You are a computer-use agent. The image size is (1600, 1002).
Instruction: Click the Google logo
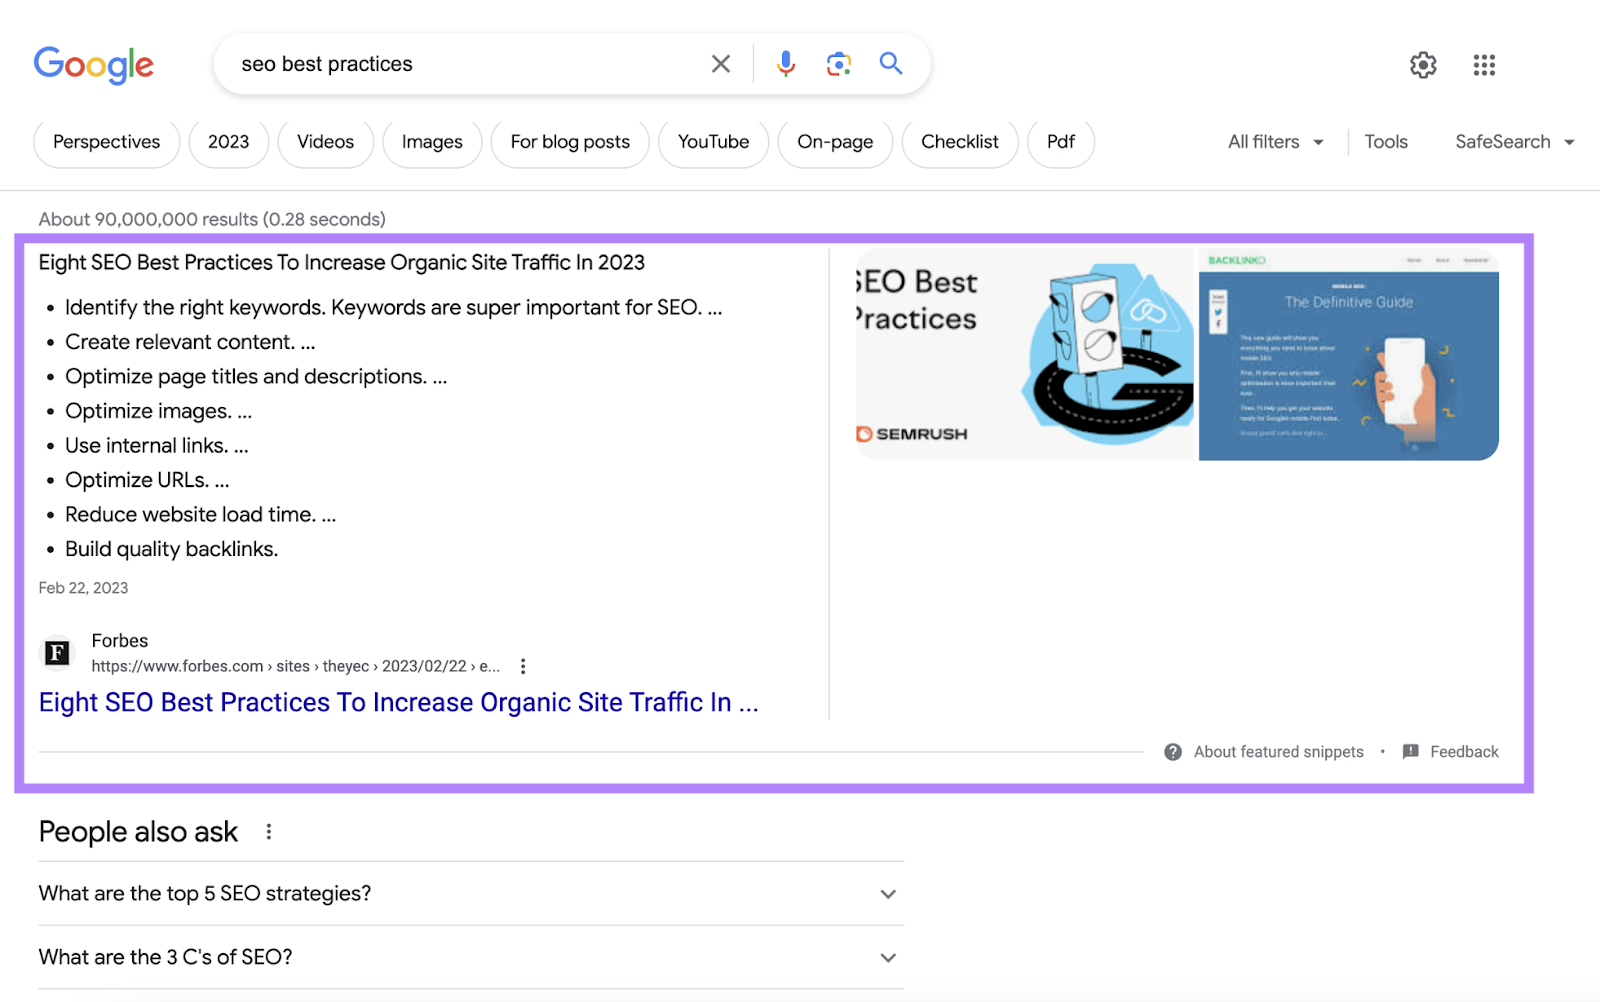[x=93, y=65]
